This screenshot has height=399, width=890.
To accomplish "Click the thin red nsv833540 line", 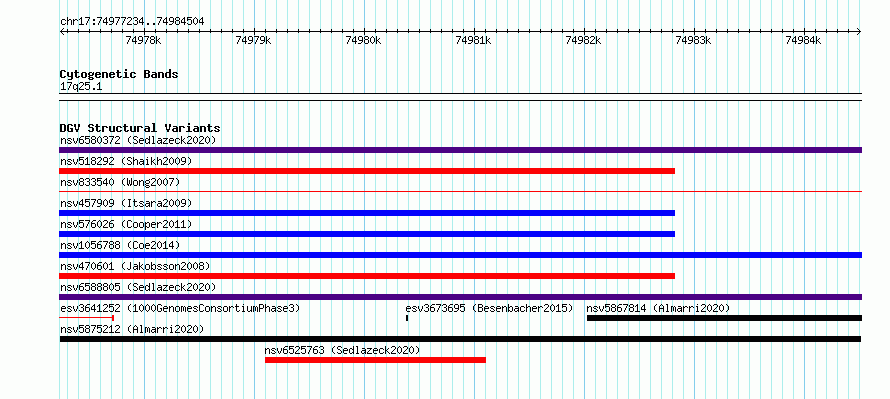I will click(460, 192).
